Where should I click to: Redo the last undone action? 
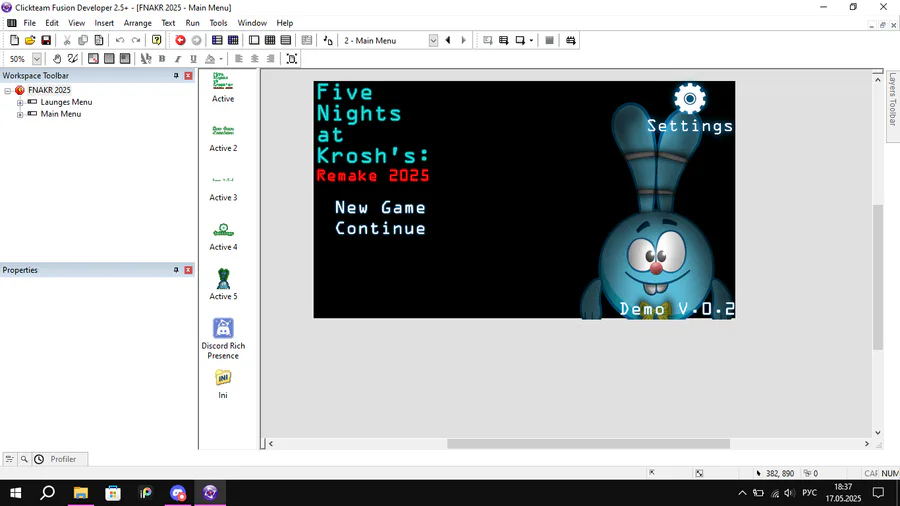[136, 40]
